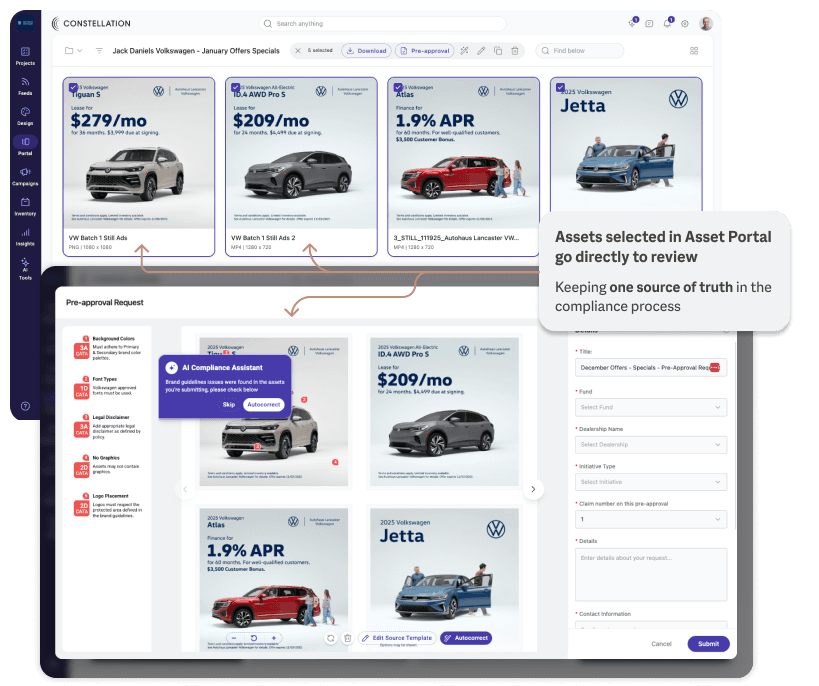819x686 pixels.
Task: Uncheck the ID.4 AWD Pro S asset checkbox
Action: click(x=236, y=88)
